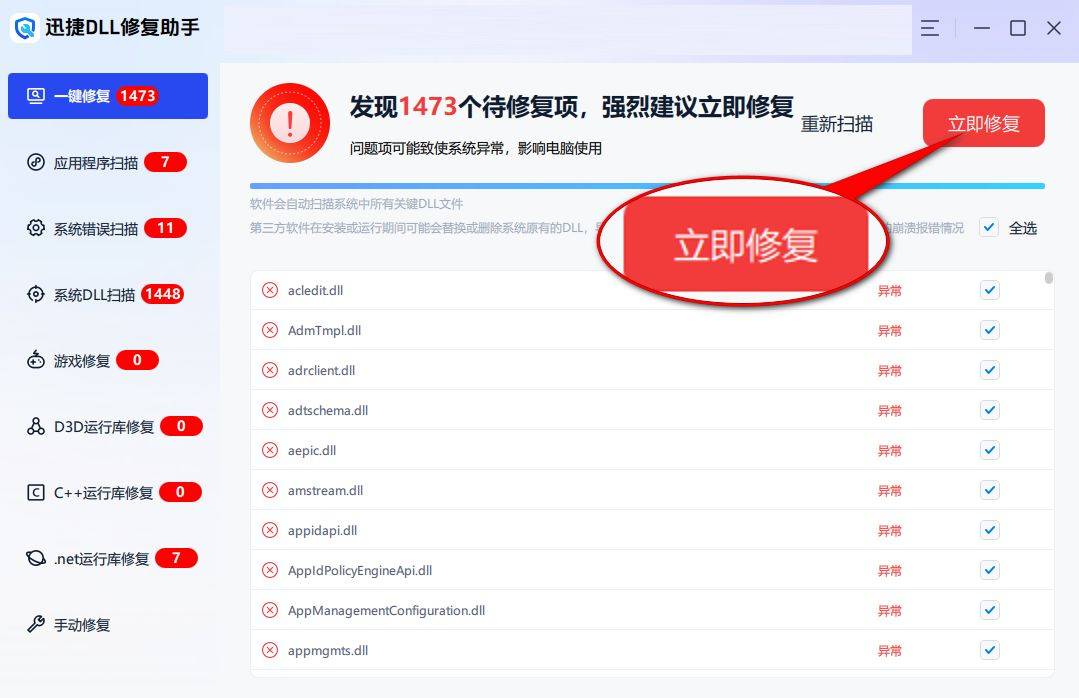The width and height of the screenshot is (1079, 698).
Task: Uncheck the adtschema.dll checkbox
Action: tap(990, 410)
